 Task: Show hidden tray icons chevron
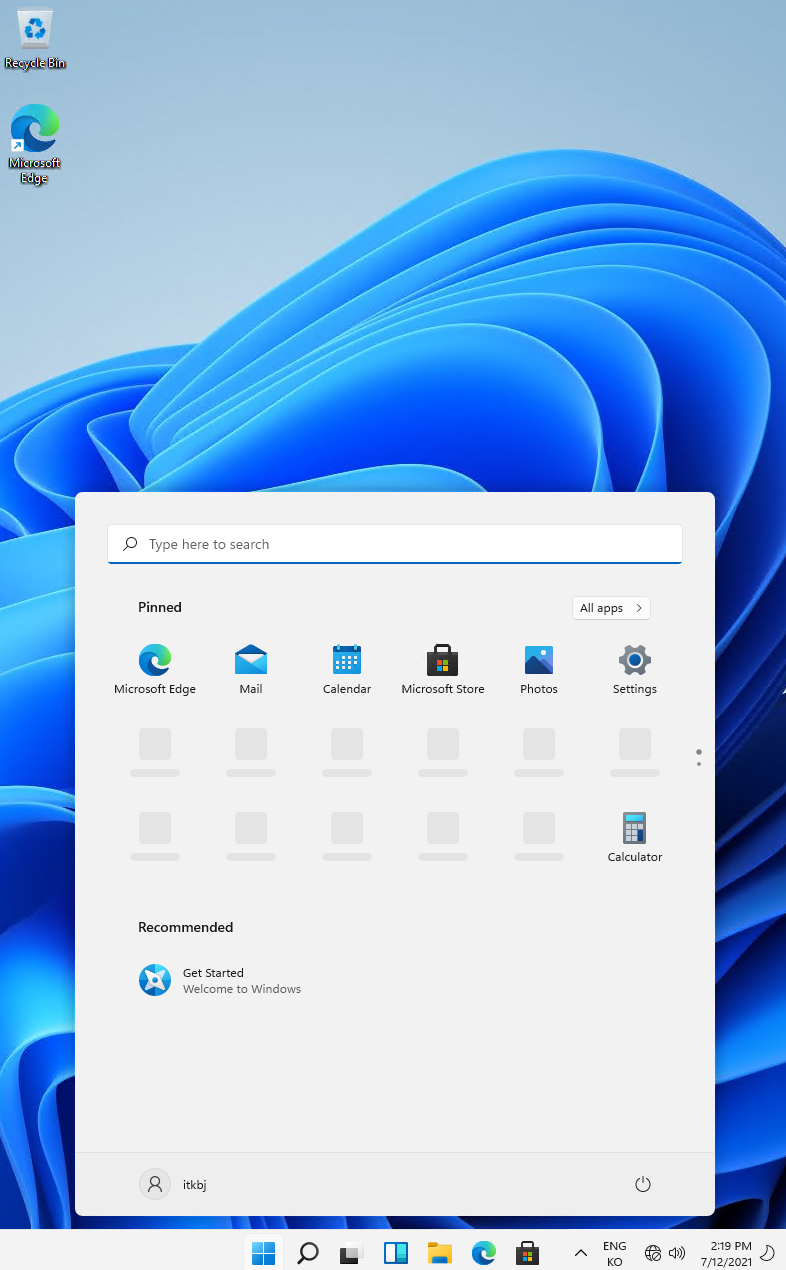click(580, 1253)
